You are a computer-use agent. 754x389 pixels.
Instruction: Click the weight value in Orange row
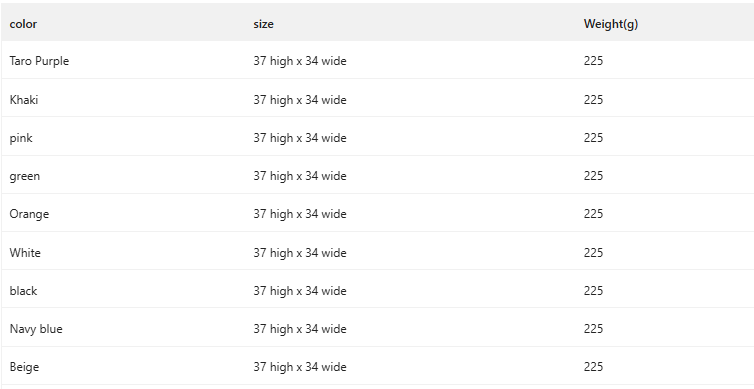coord(593,214)
